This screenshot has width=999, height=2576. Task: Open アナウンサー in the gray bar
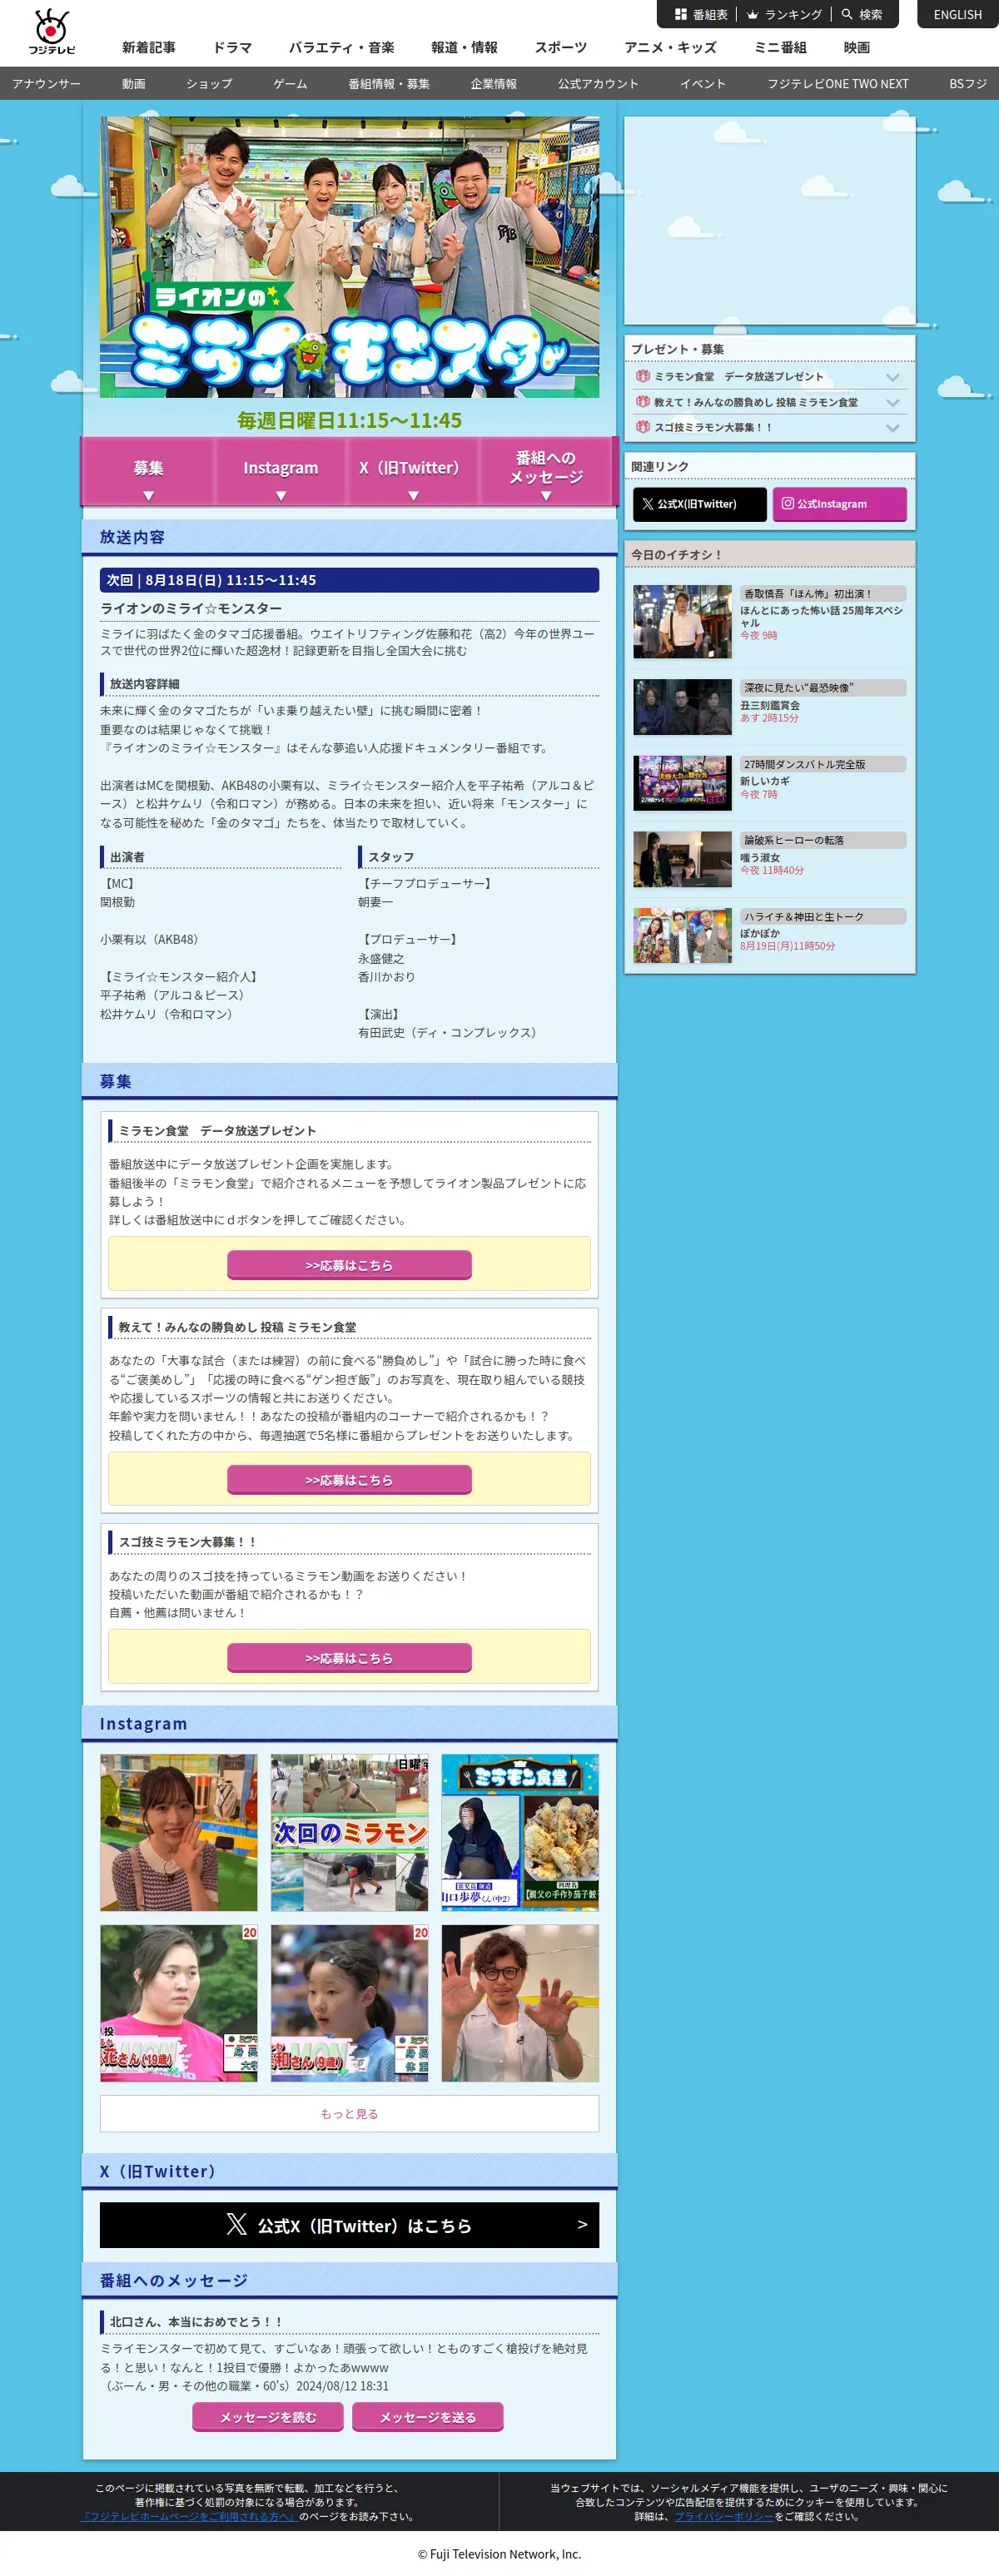pyautogui.click(x=46, y=83)
